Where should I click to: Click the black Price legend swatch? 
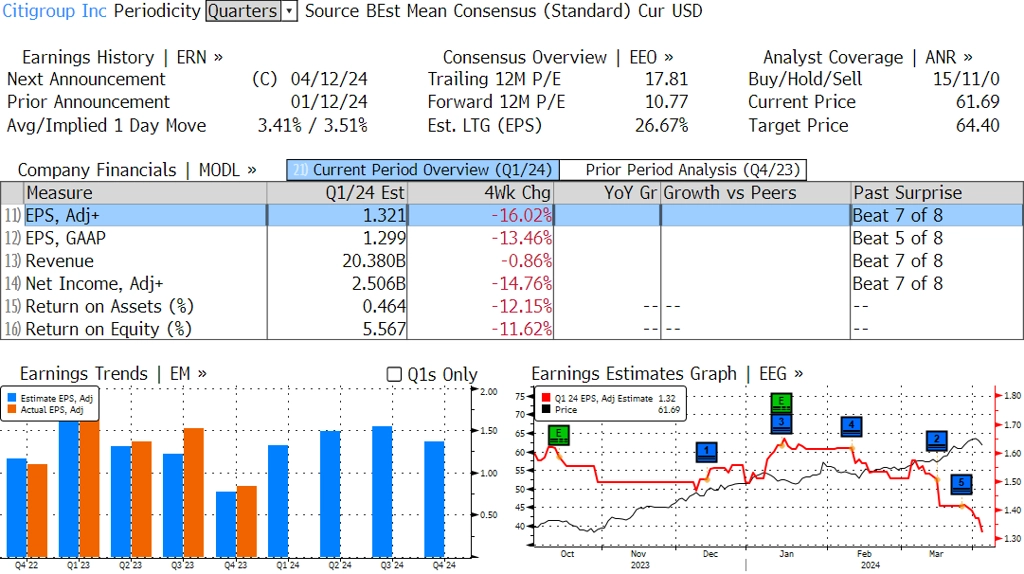coord(546,409)
